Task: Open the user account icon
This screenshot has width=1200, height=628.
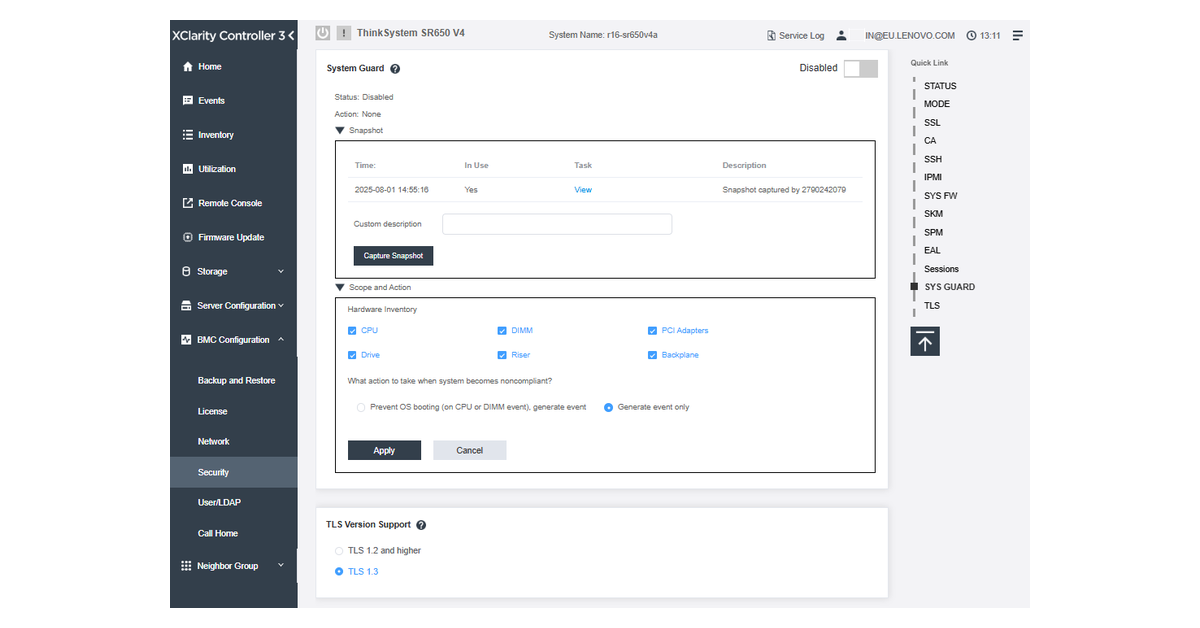Action: pos(841,35)
